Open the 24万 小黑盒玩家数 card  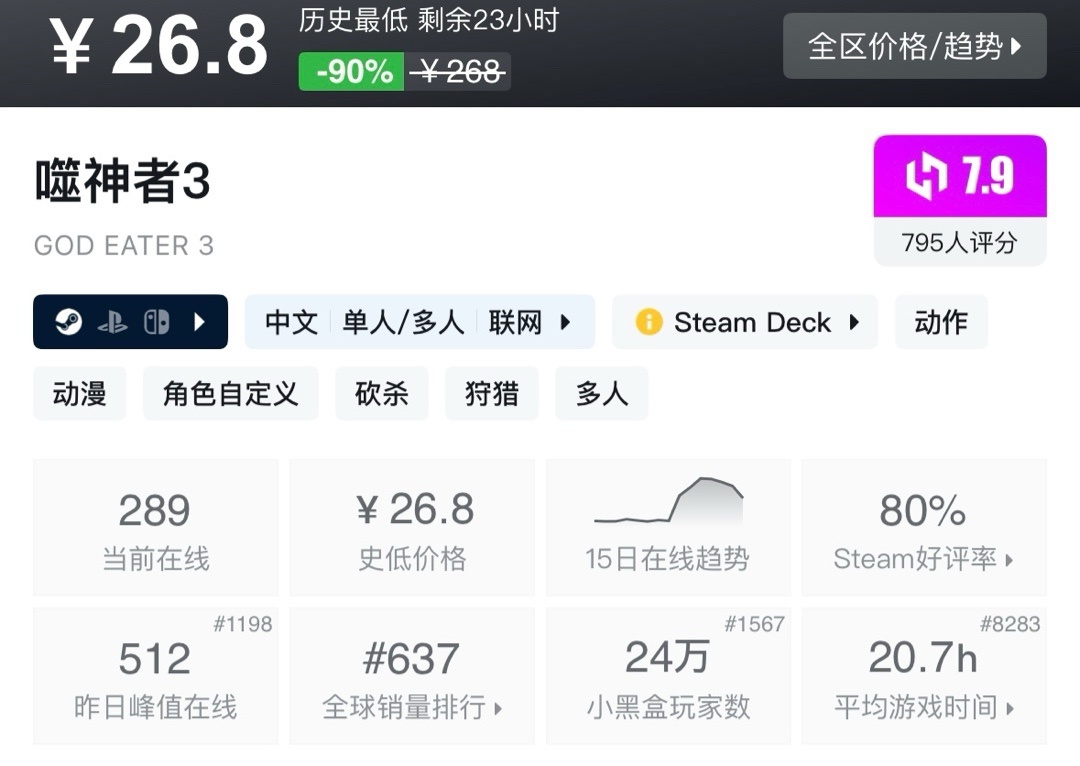668,676
